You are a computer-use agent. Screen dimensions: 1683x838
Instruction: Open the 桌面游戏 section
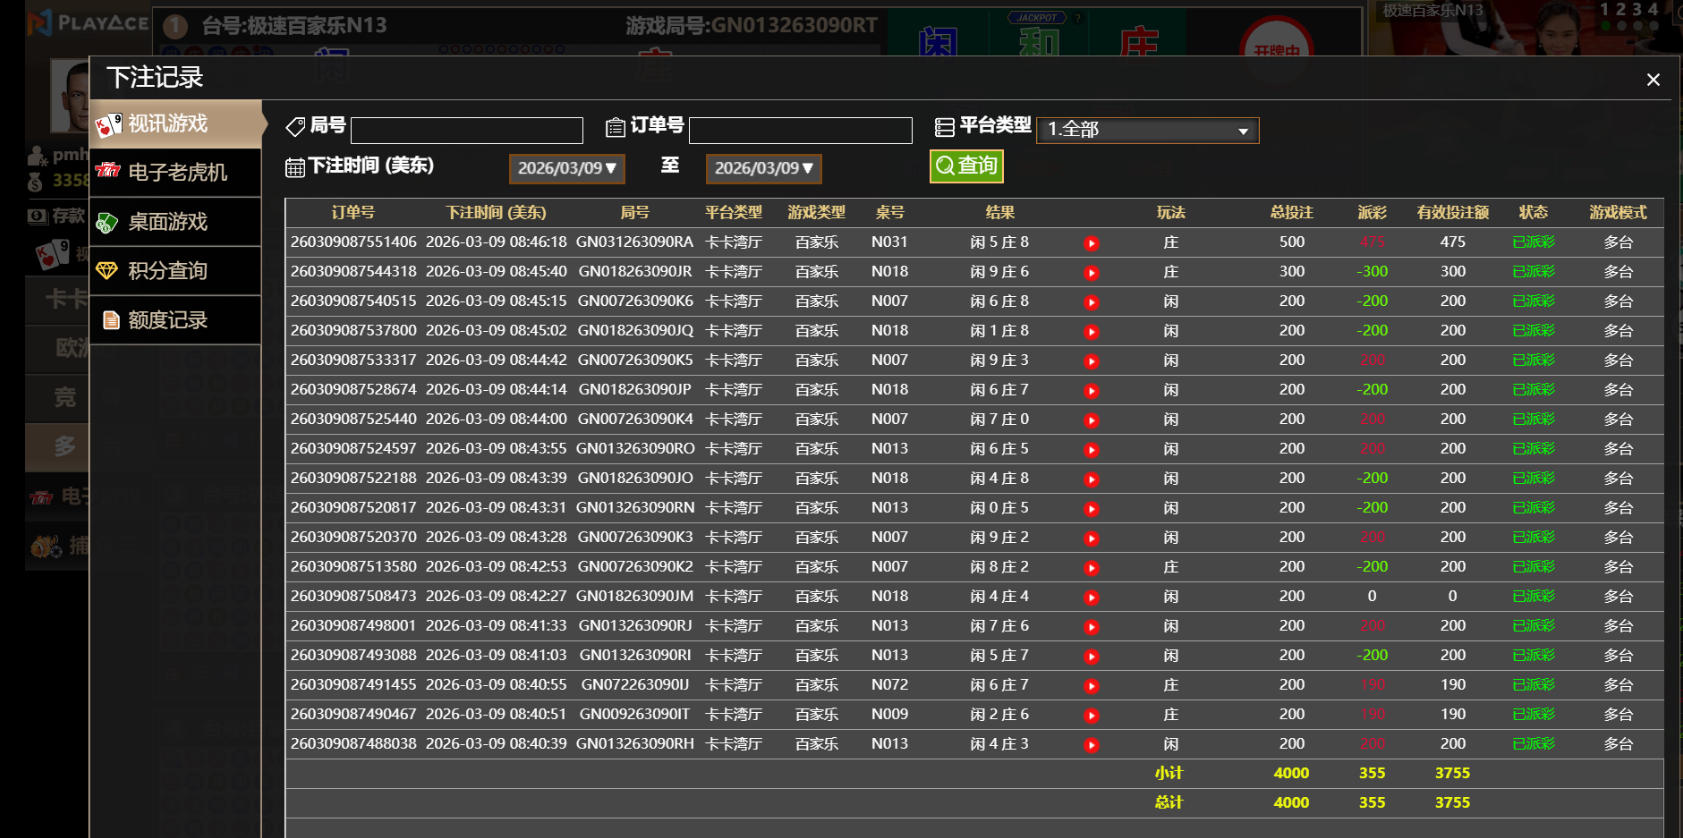(176, 222)
